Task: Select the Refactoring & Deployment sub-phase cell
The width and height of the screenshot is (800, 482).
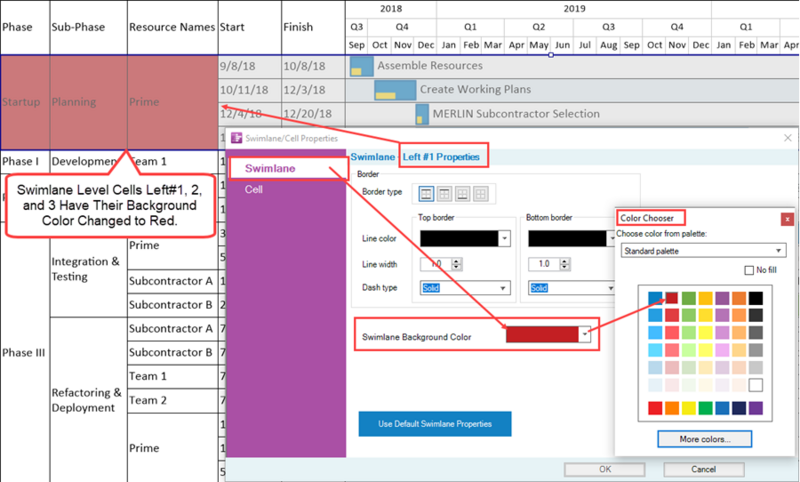Action: tap(89, 400)
